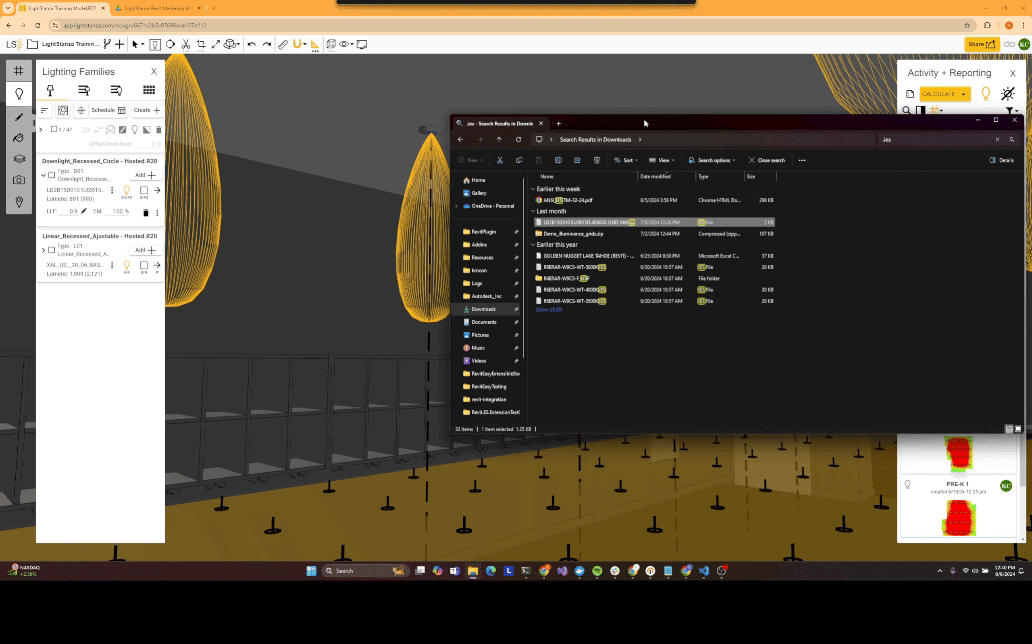The width and height of the screenshot is (1032, 644).
Task: Select the ruler measure tool
Action: click(x=283, y=44)
